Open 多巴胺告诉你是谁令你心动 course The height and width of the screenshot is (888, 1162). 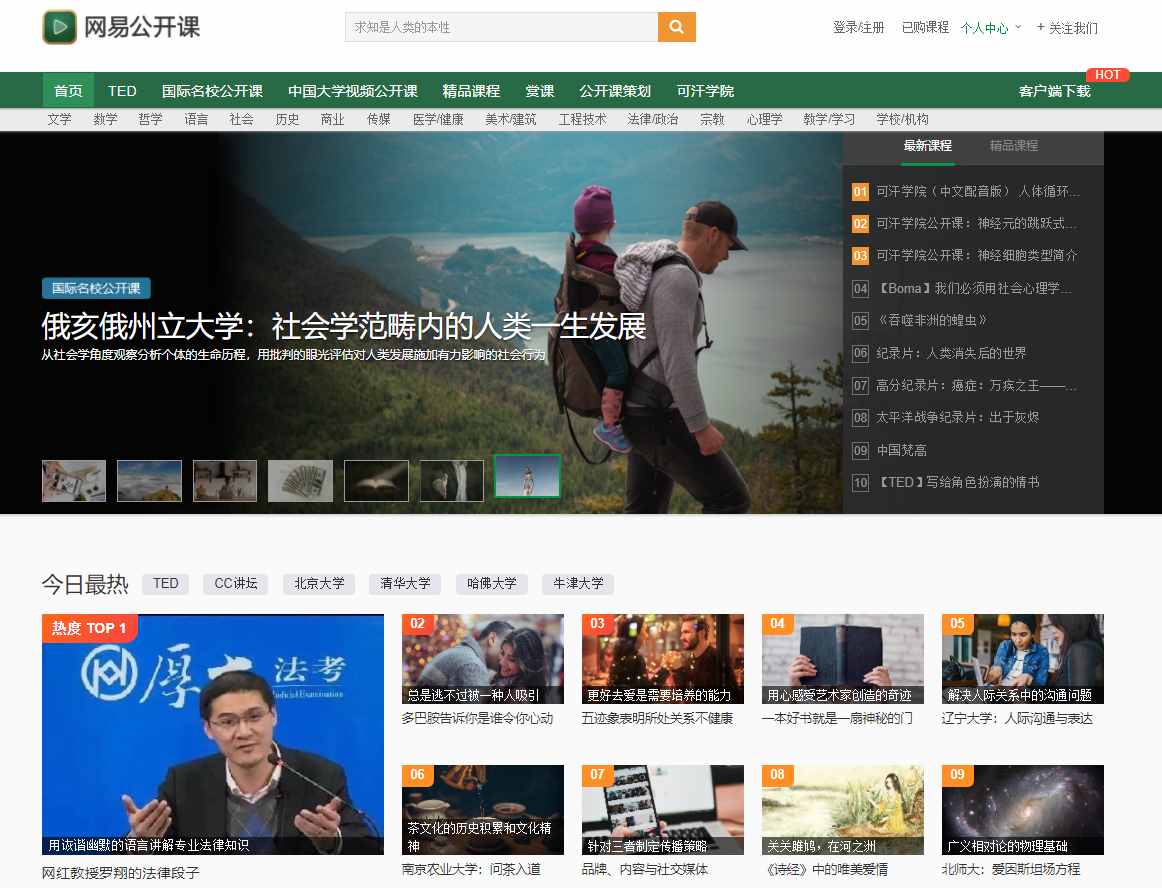pos(484,716)
